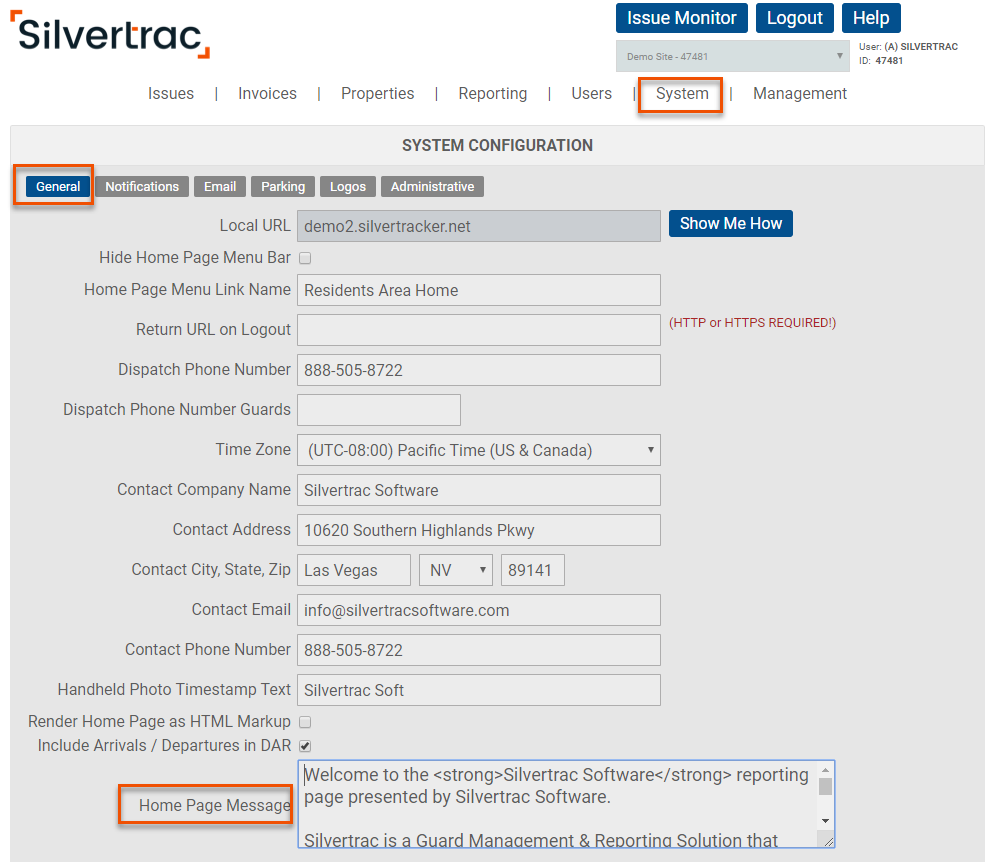Click the ID: 47481 text
This screenshot has width=996, height=862.
click(x=881, y=61)
